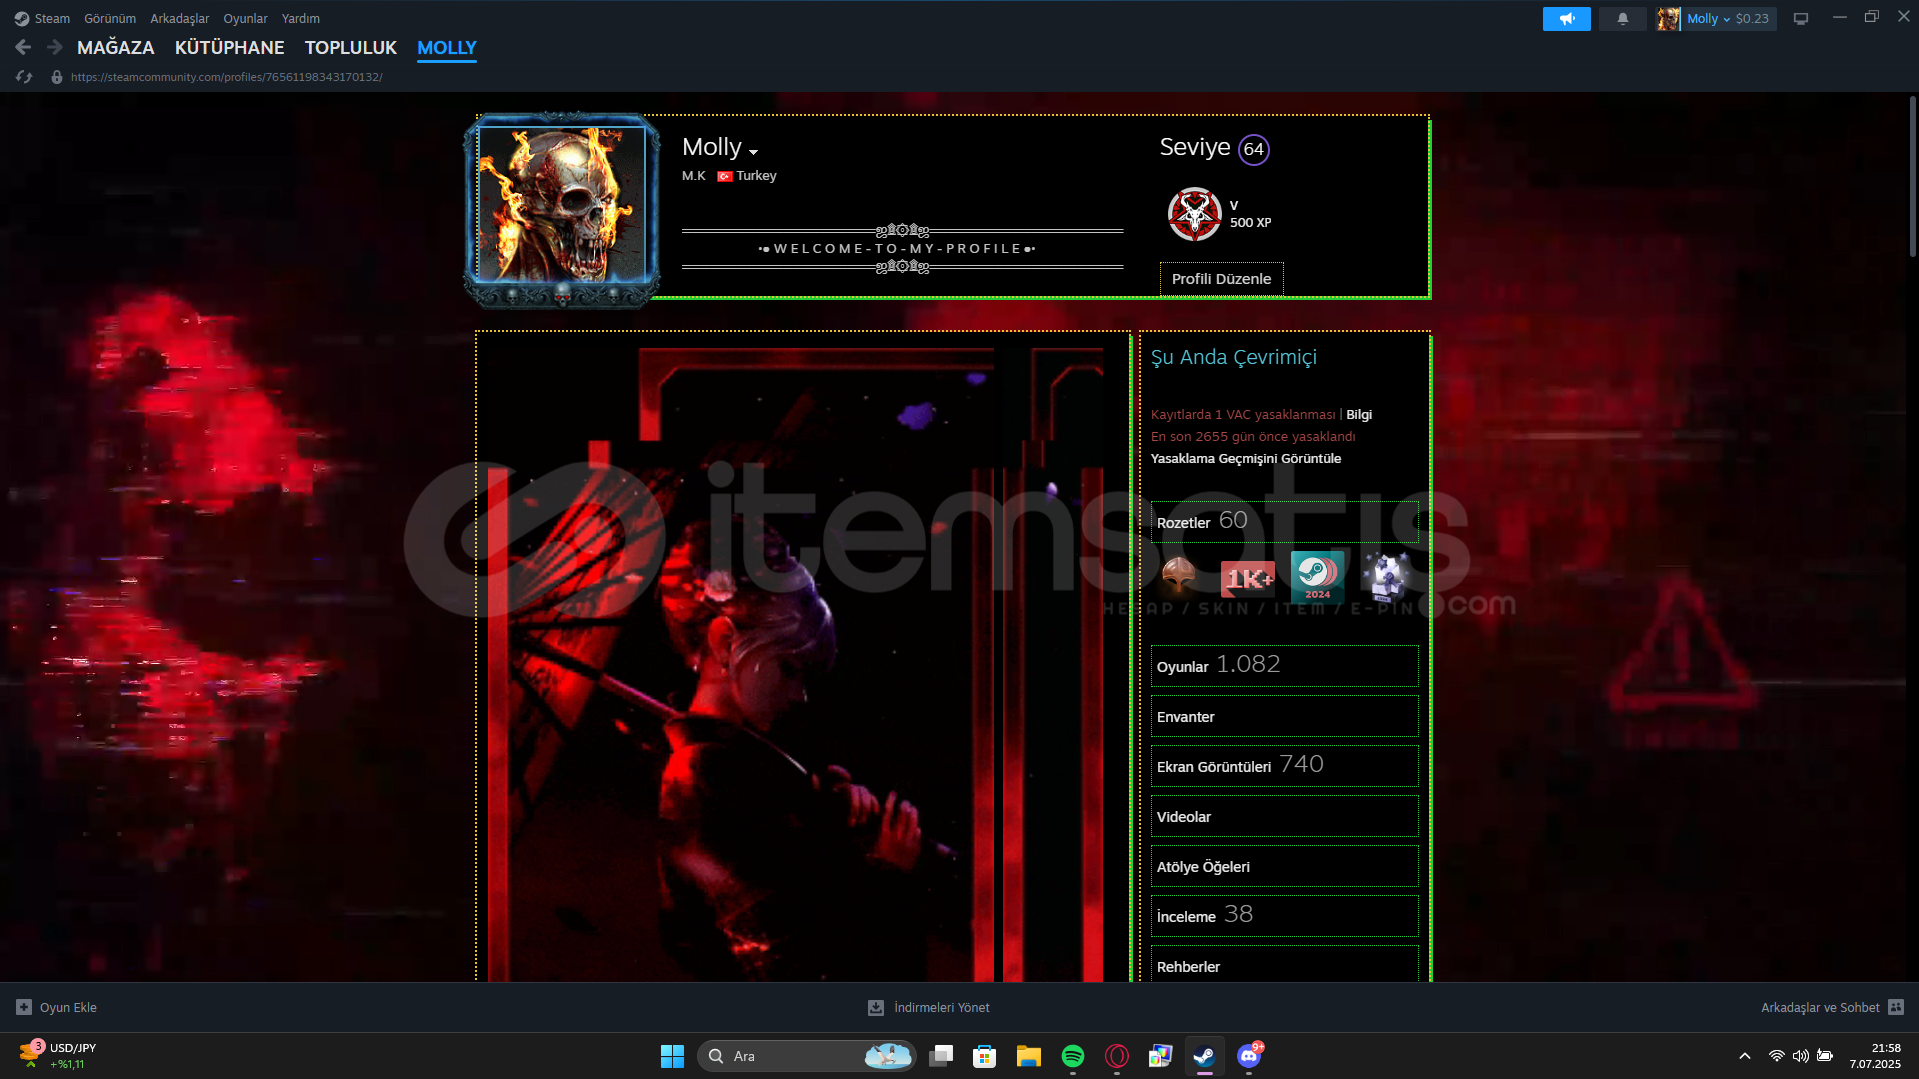Screen dimensions: 1919x1079
Task: Open the Videolar link
Action: pyautogui.click(x=1284, y=816)
